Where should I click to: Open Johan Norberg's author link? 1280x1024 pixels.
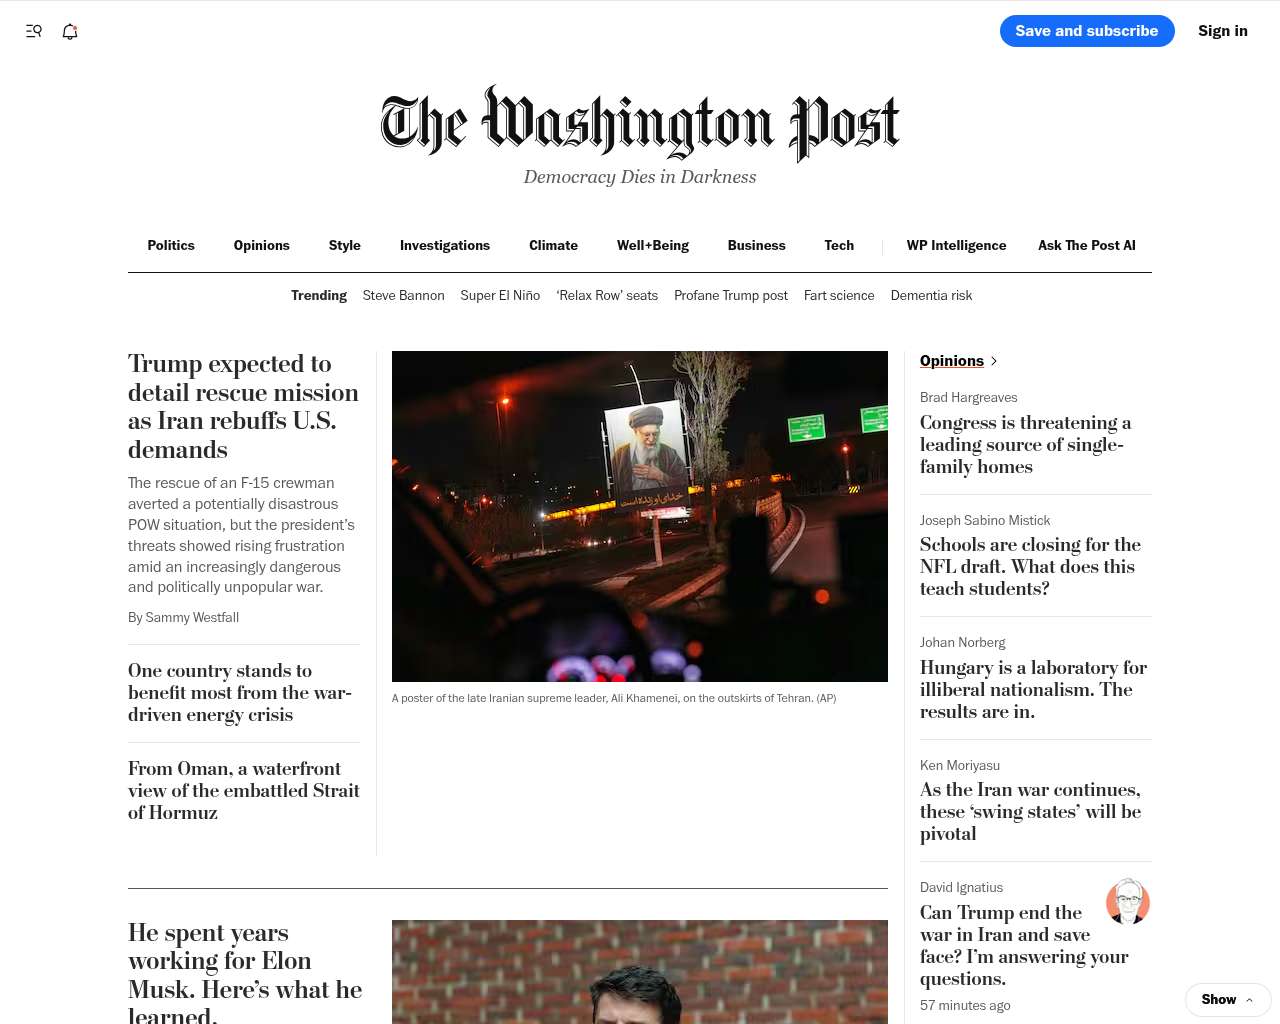coord(963,643)
